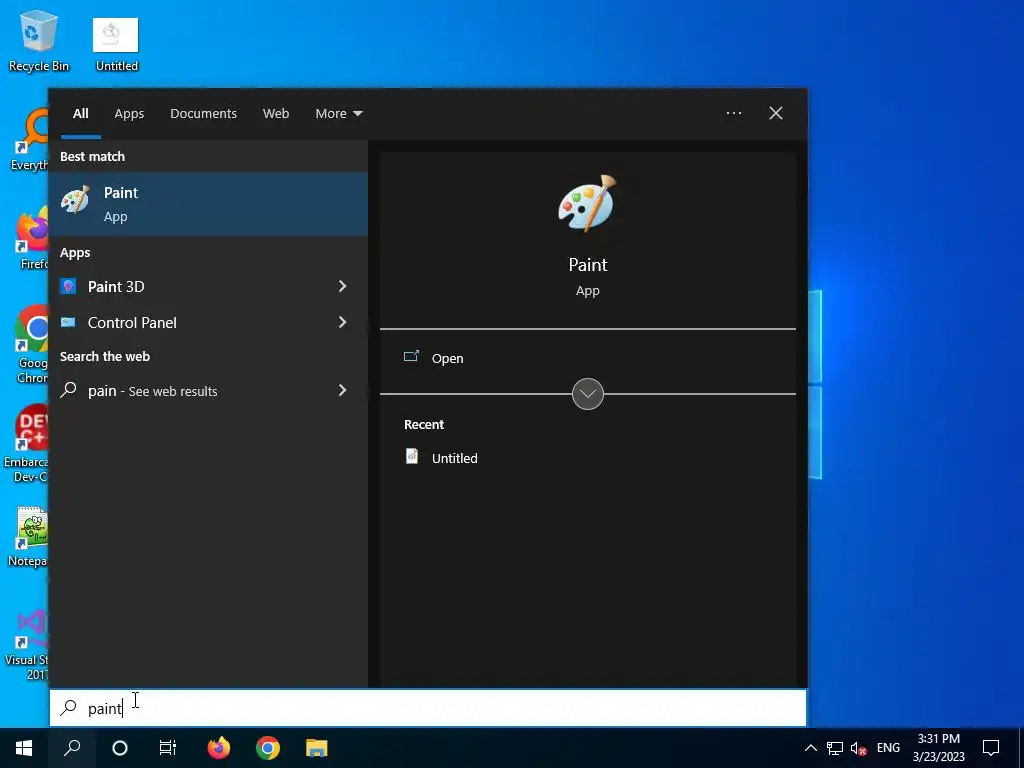Click the network status tray icon
Image resolution: width=1024 pixels, height=768 pixels.
[835, 748]
